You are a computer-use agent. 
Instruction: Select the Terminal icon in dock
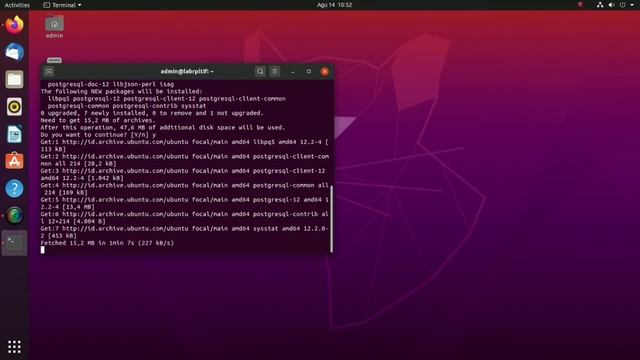[14, 243]
